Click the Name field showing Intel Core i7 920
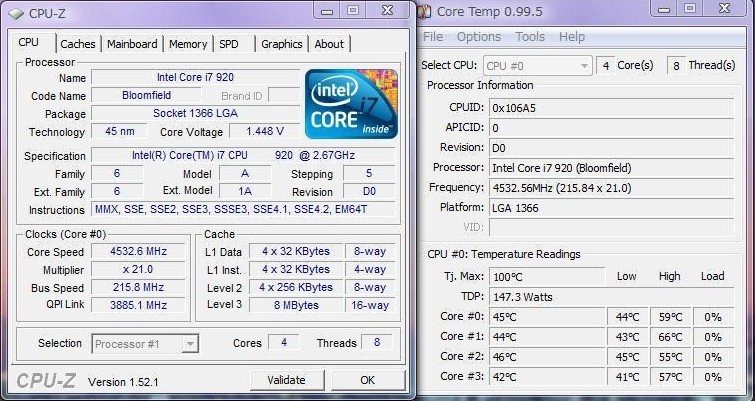The width and height of the screenshot is (755, 401). 195,77
